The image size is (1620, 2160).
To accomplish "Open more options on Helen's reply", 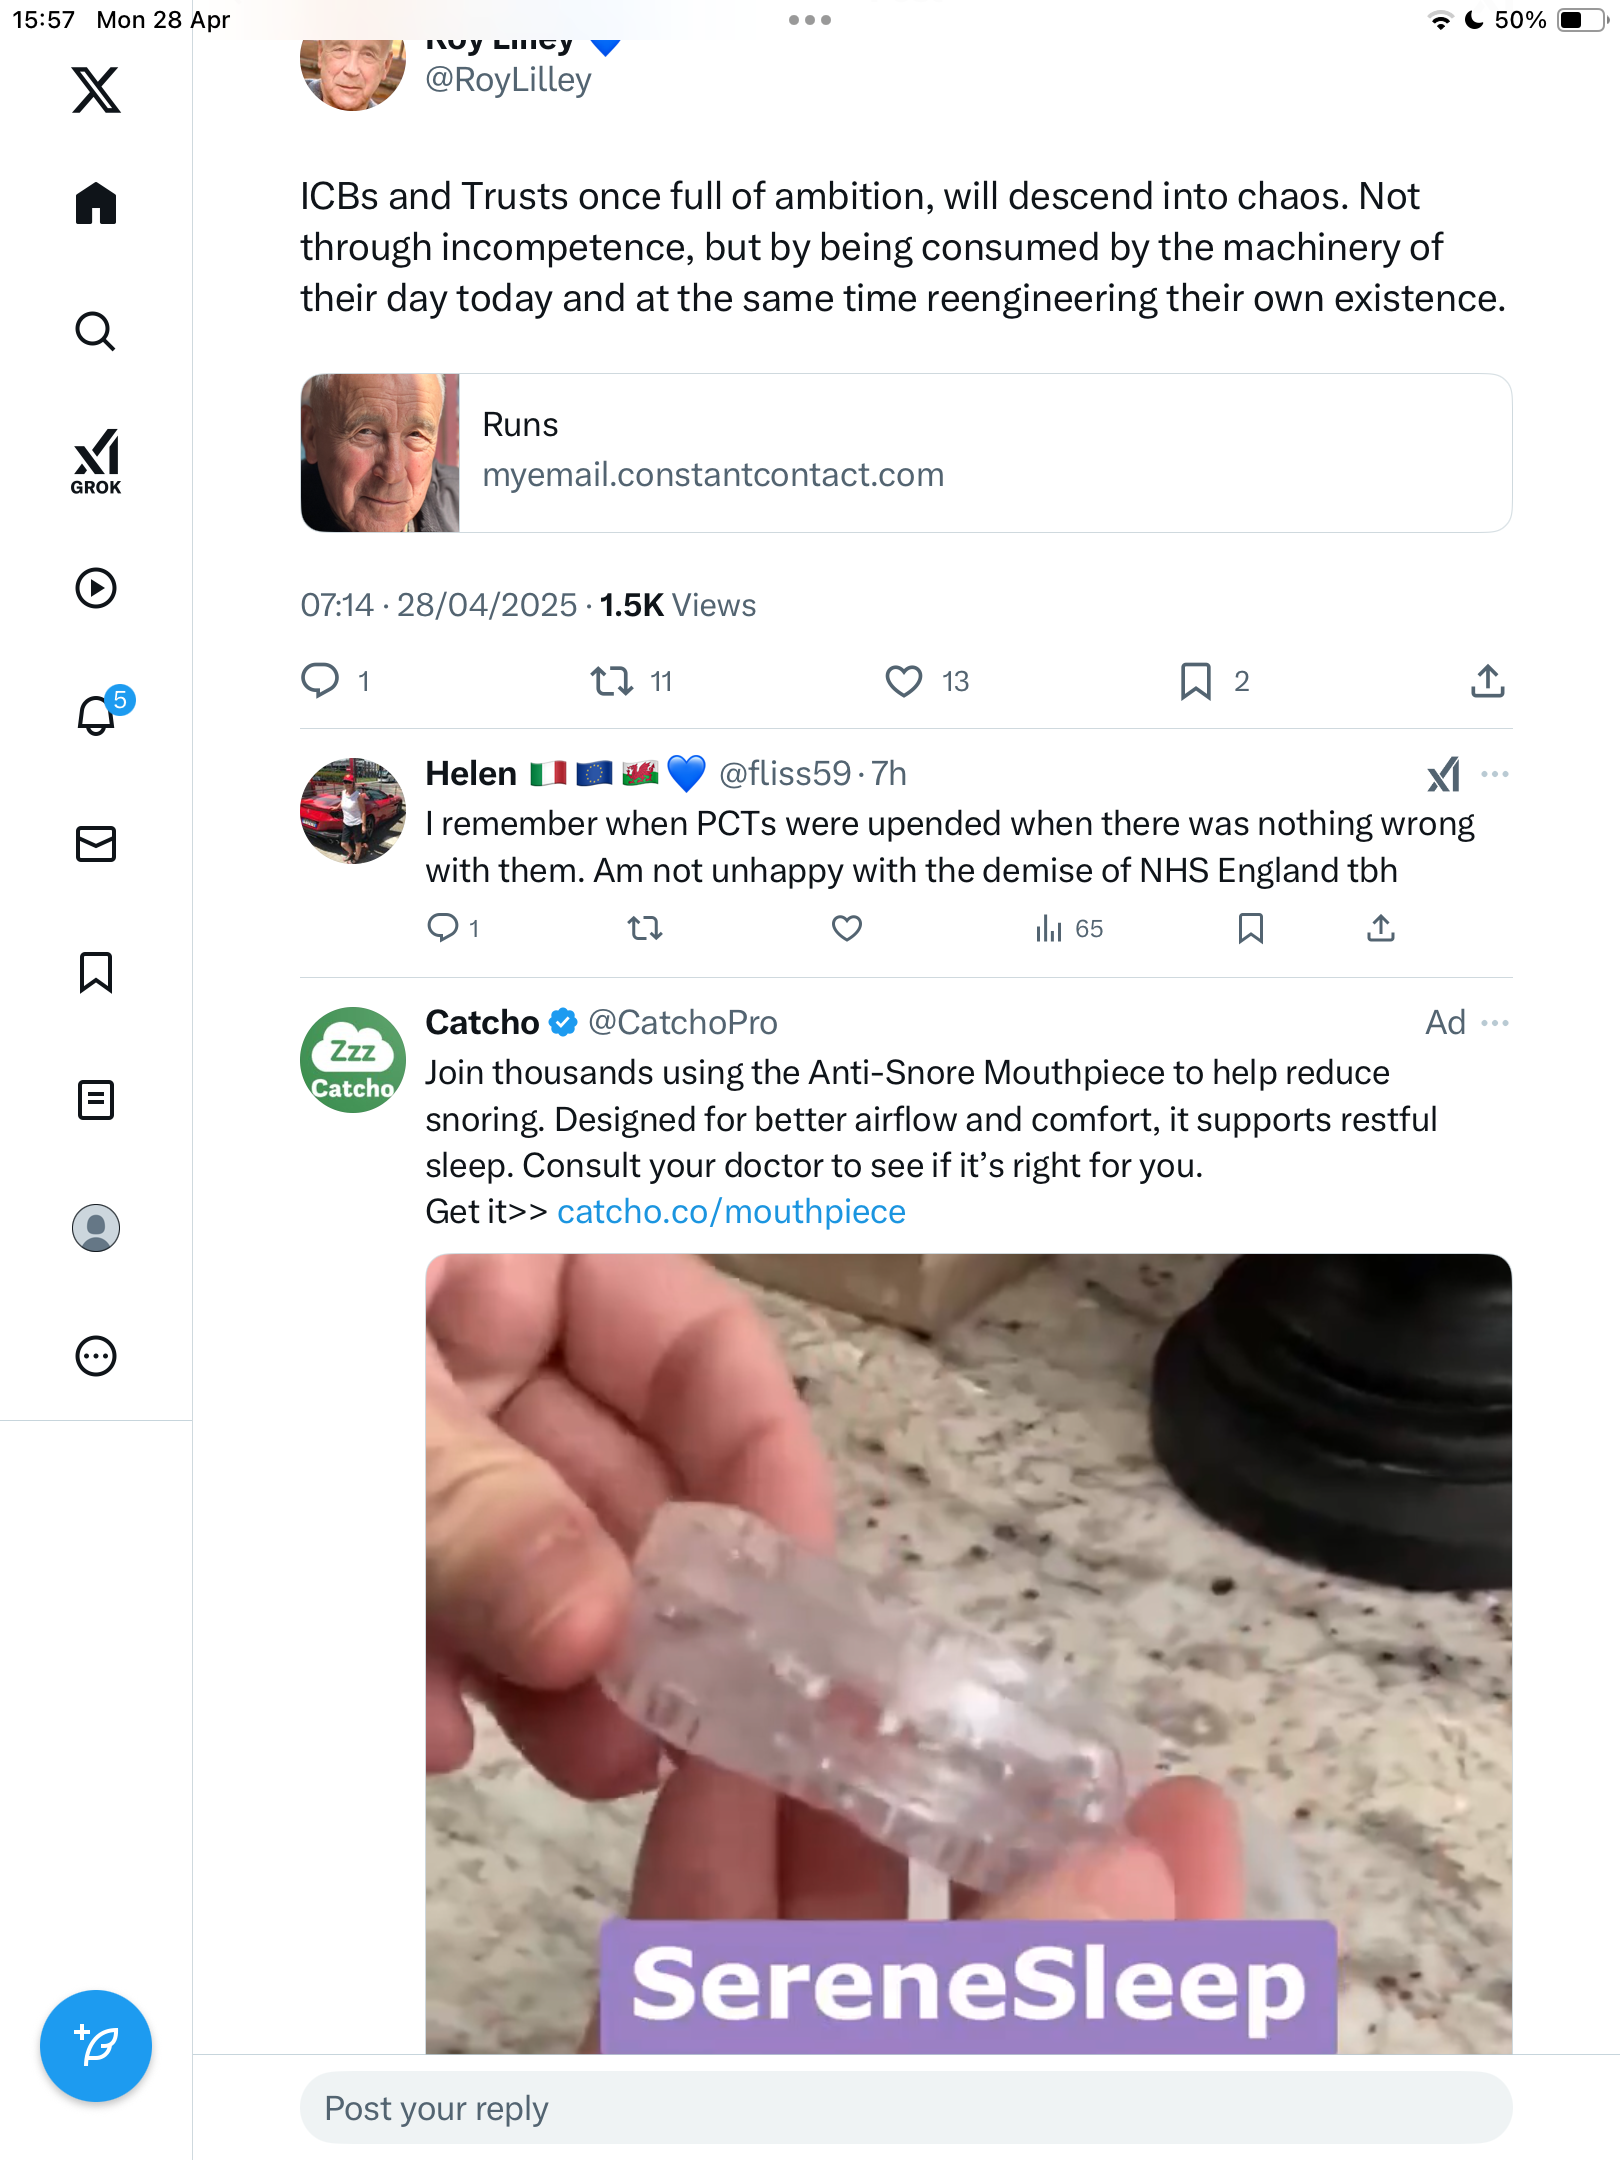I will [x=1495, y=774].
